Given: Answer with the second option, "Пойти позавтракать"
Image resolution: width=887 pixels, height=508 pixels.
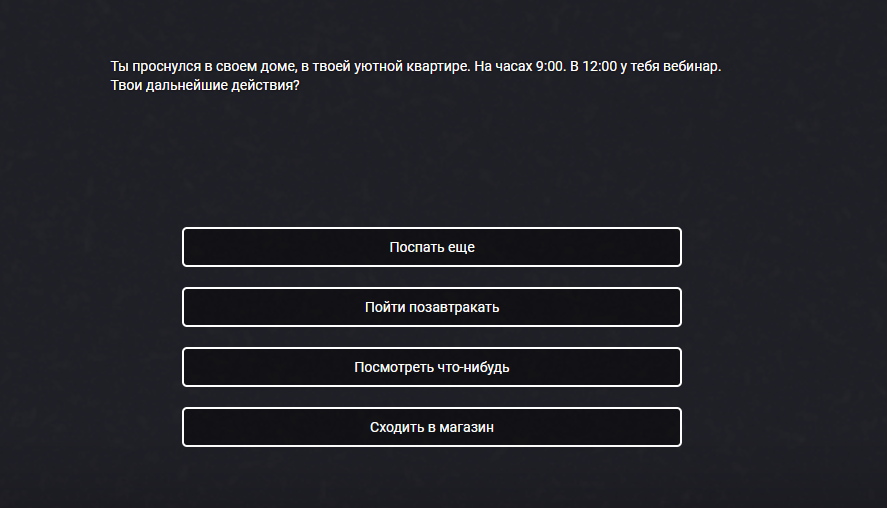Looking at the screenshot, I should [x=432, y=307].
